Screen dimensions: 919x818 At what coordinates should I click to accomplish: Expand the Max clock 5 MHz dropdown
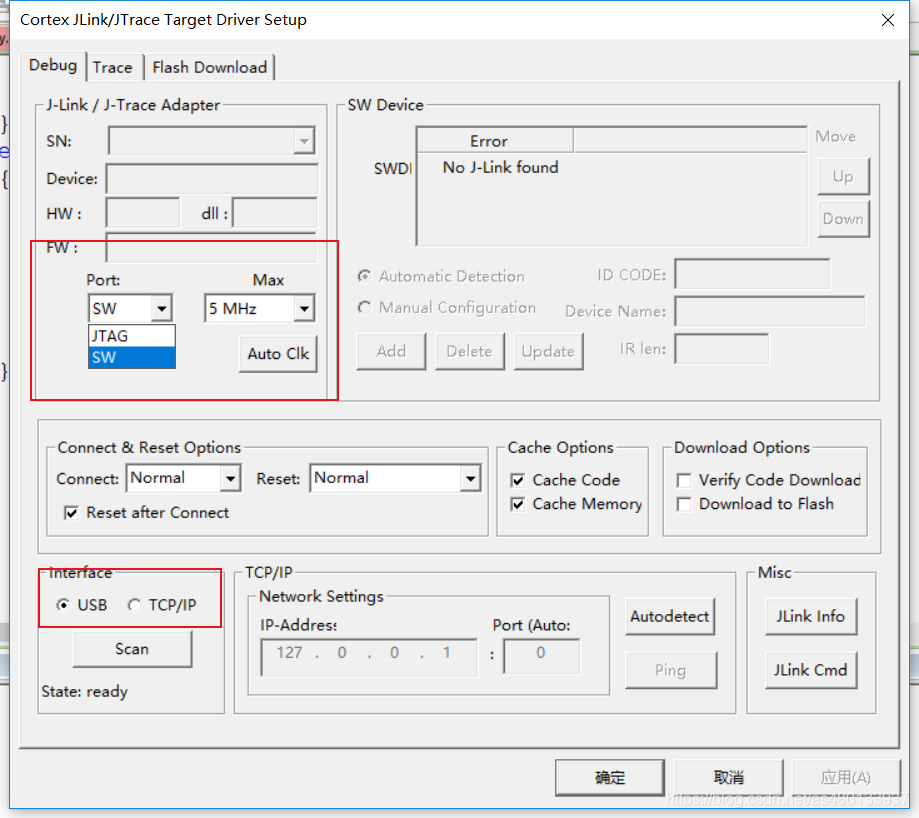tap(304, 309)
